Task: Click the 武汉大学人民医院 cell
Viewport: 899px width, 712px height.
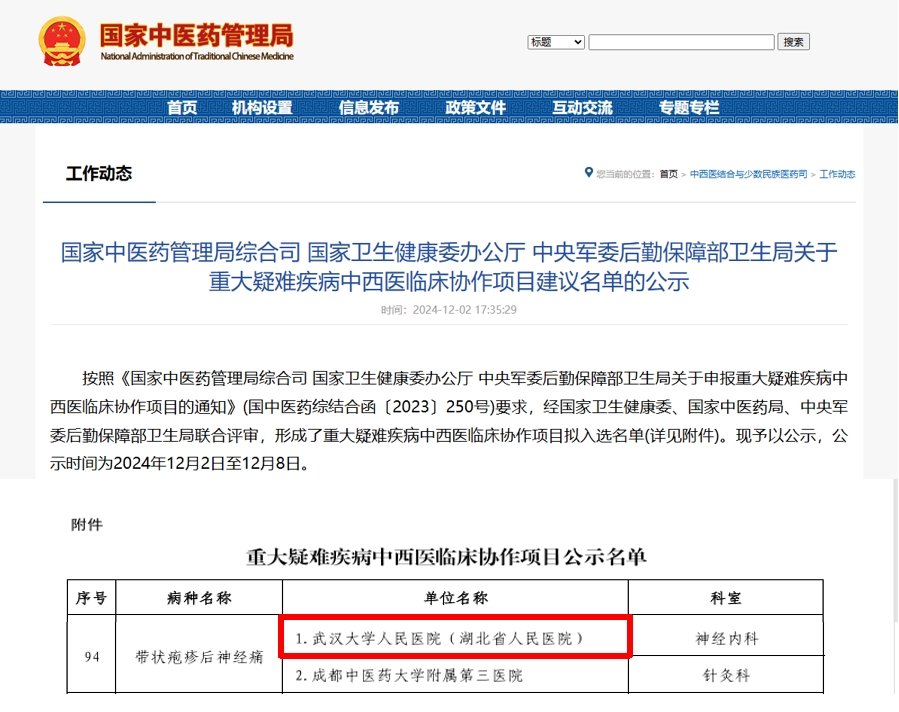Action: coord(455,637)
